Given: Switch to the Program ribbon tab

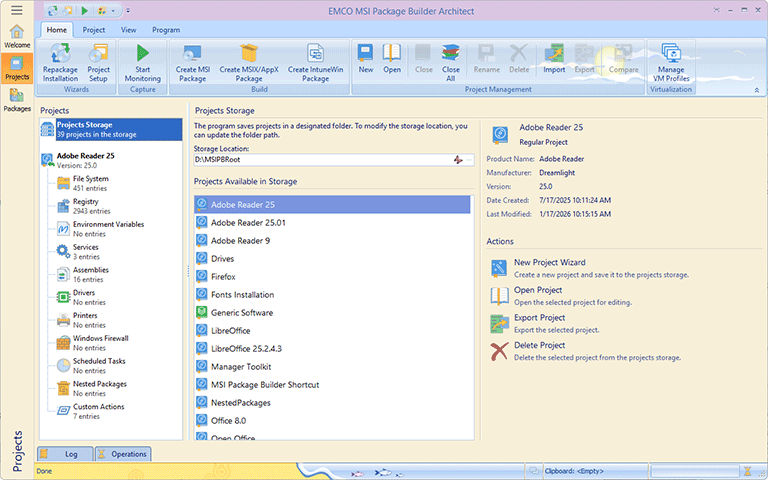Looking at the screenshot, I should [x=166, y=30].
